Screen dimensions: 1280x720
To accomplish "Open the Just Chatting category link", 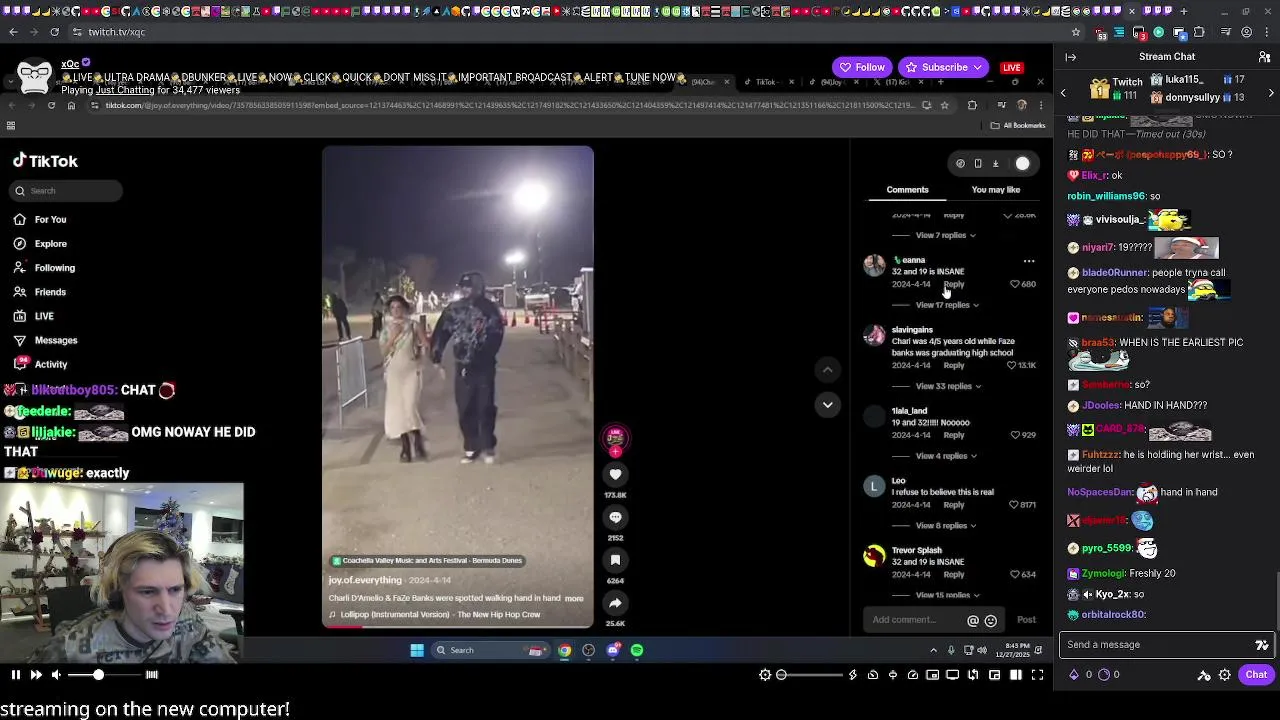I will [x=125, y=90].
